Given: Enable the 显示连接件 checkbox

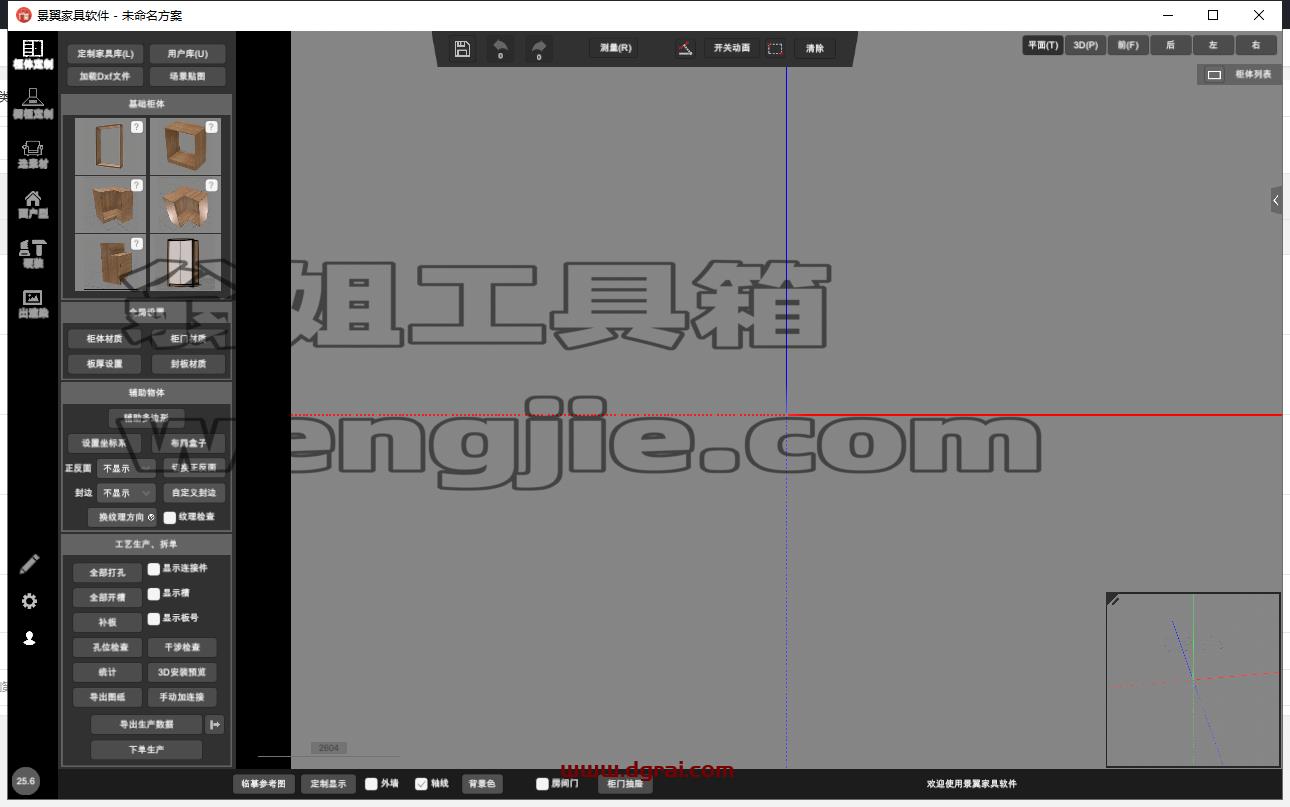Looking at the screenshot, I should 154,568.
